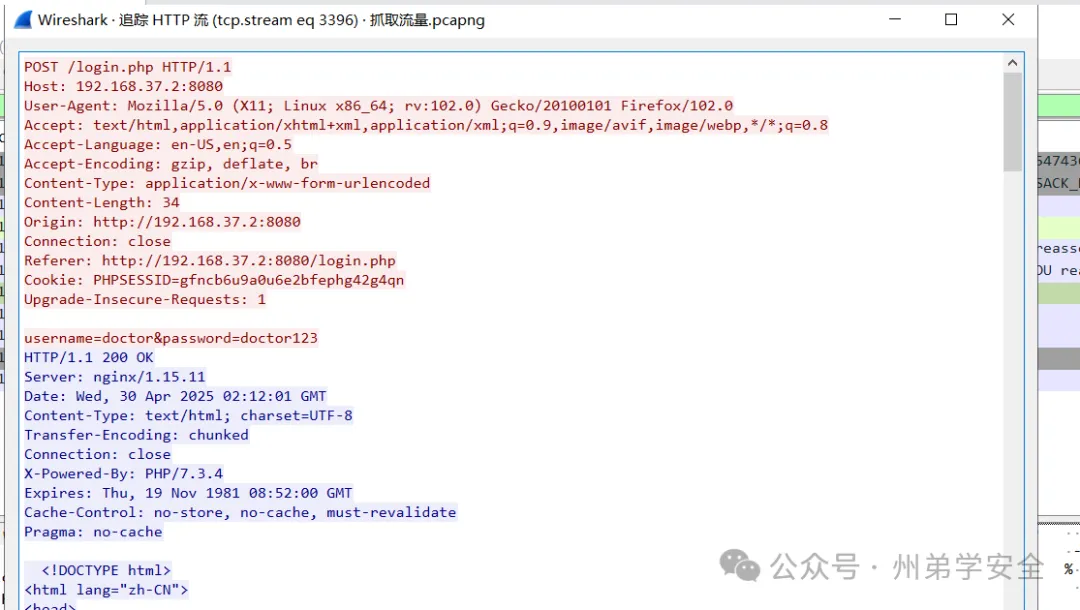This screenshot has height=610, width=1080.
Task: Maximize the Follow HTTP Stream window
Action: pos(951,19)
